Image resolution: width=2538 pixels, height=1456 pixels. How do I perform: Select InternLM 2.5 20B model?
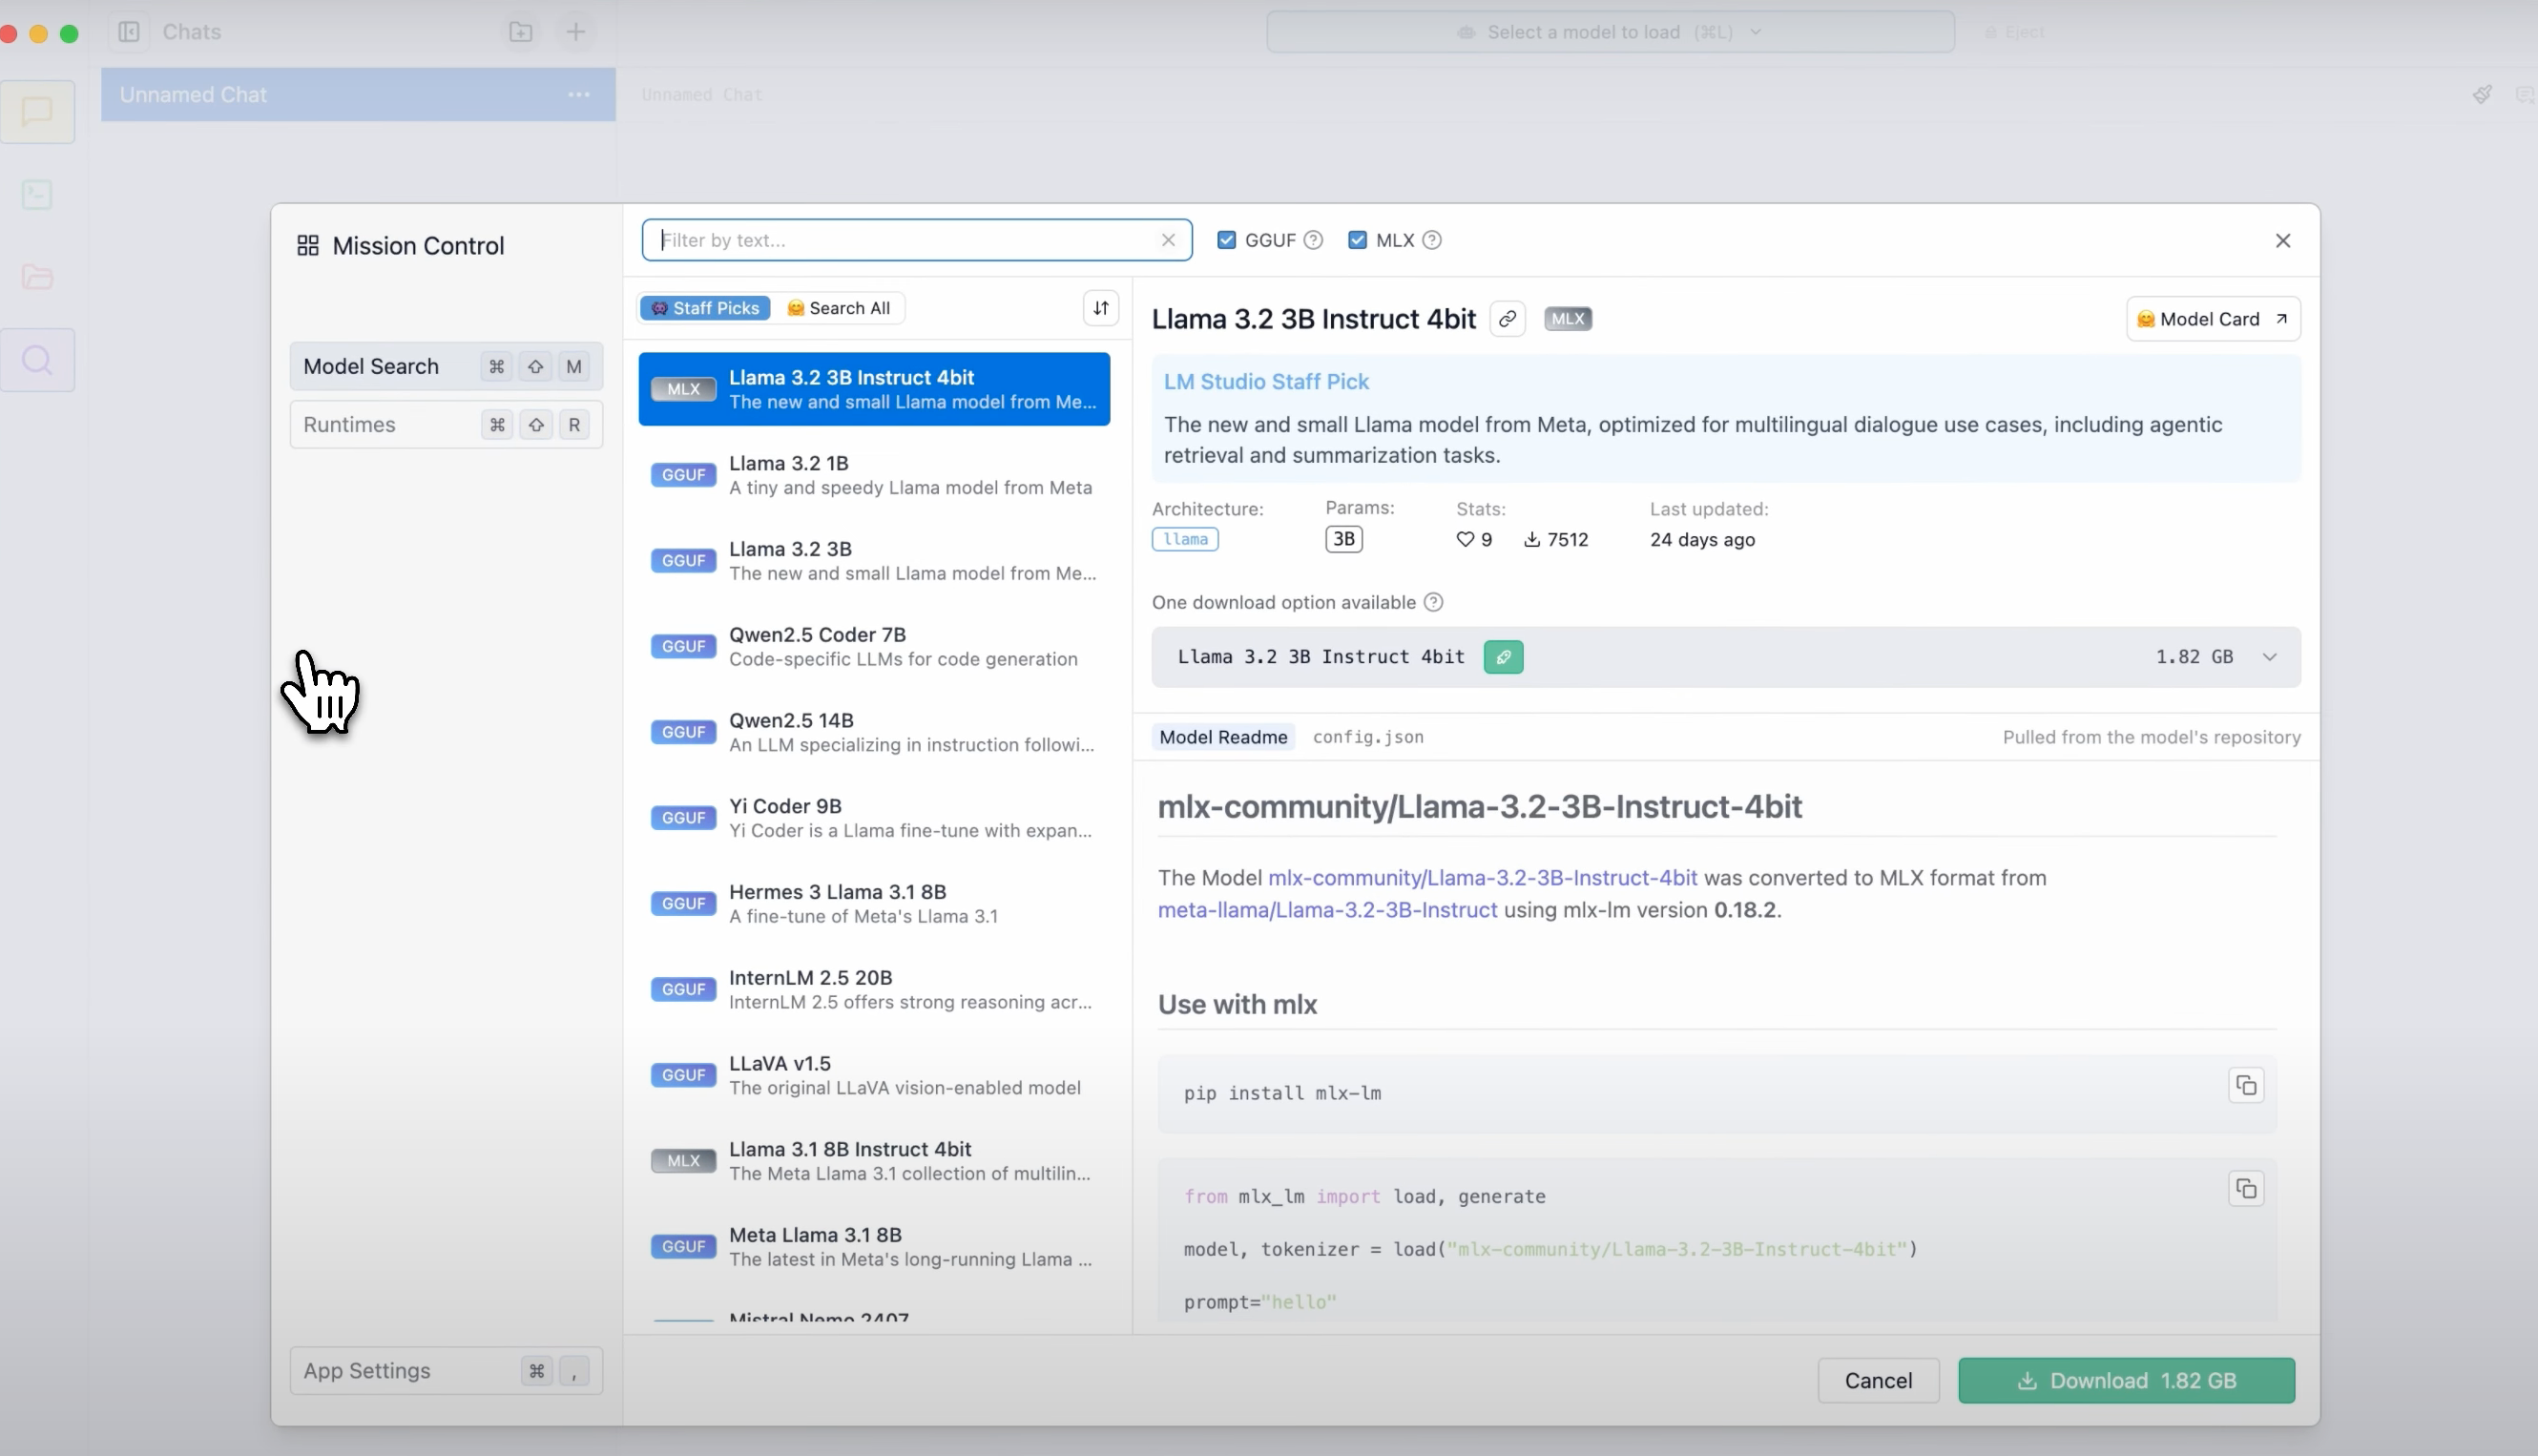[874, 989]
